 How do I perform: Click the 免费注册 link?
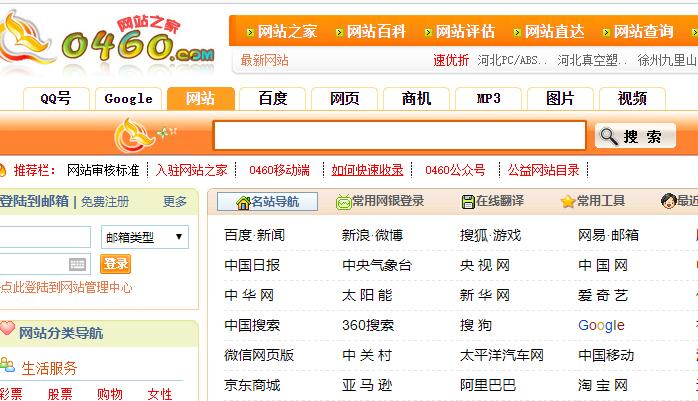pos(105,201)
